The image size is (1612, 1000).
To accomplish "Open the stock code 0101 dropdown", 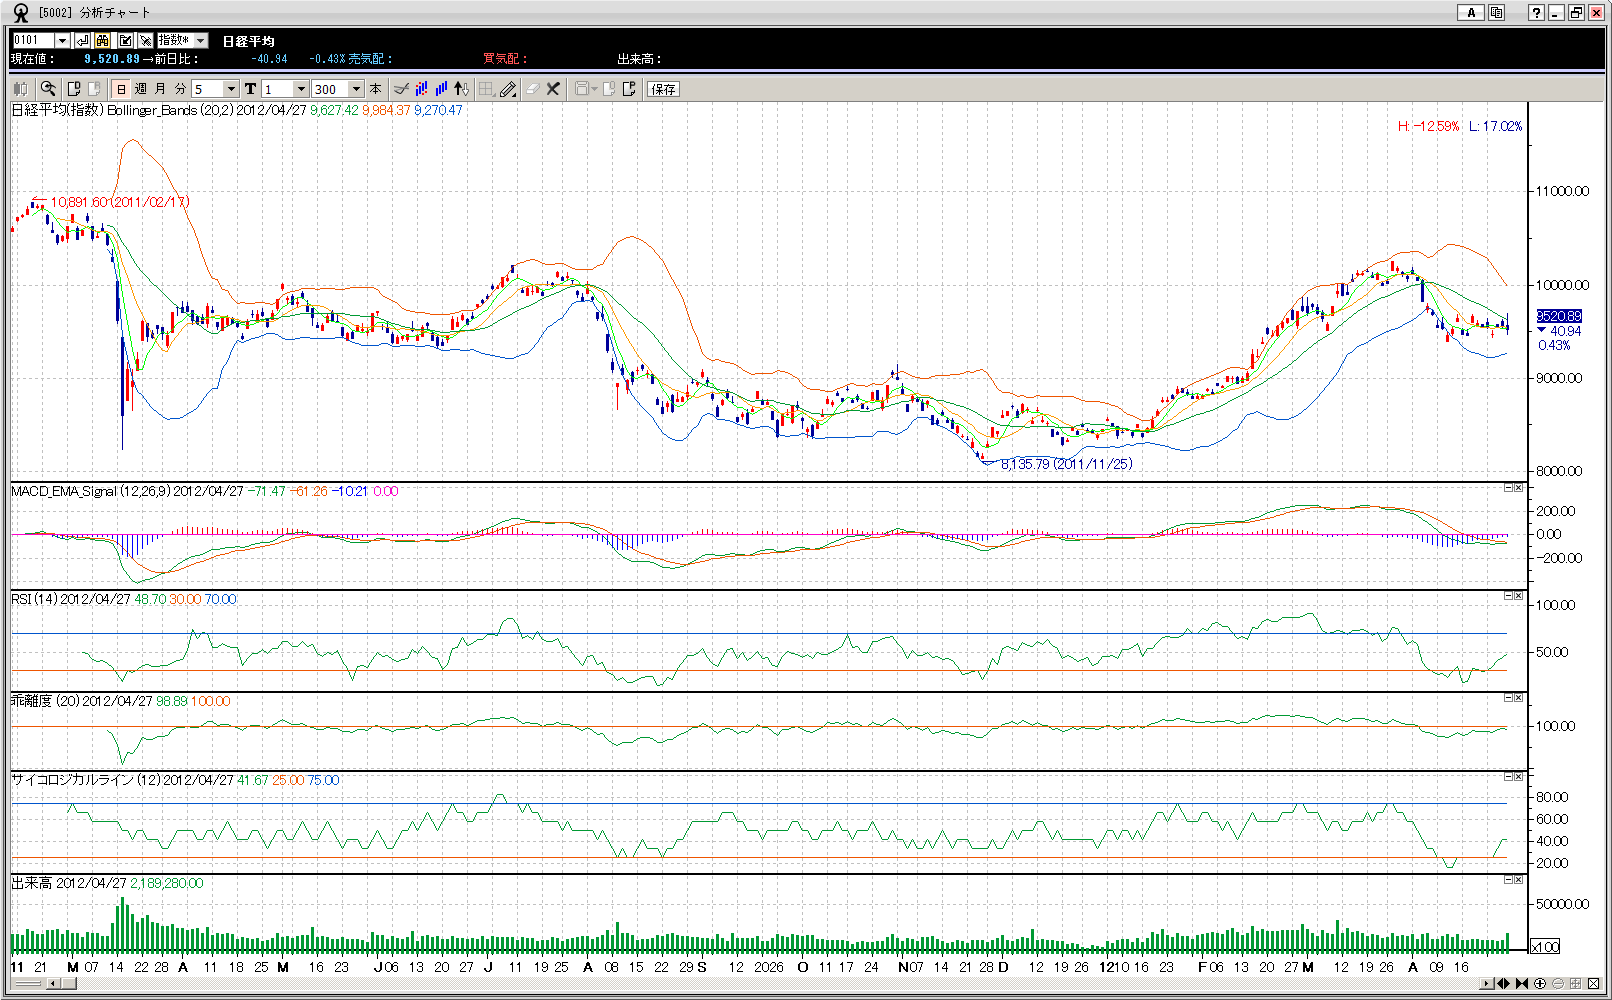I will click(x=62, y=41).
